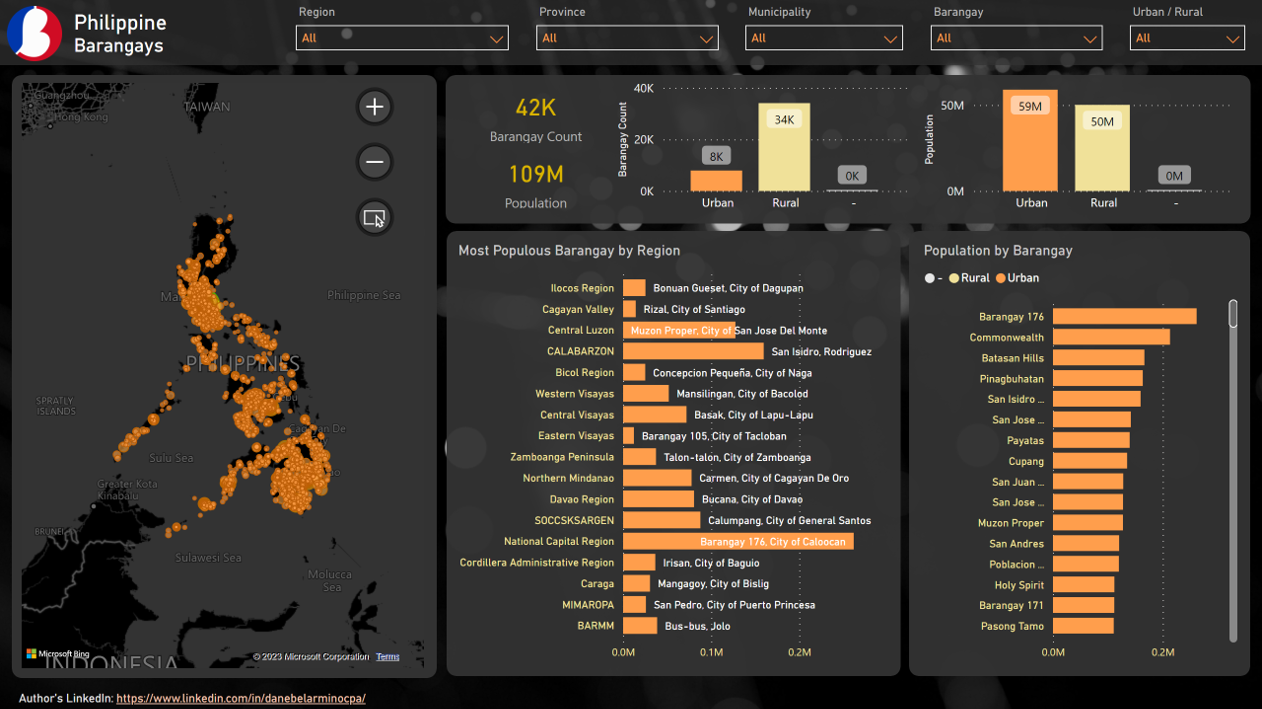1262x709 pixels.
Task: Activate the map rectangle select tool
Action: click(374, 218)
